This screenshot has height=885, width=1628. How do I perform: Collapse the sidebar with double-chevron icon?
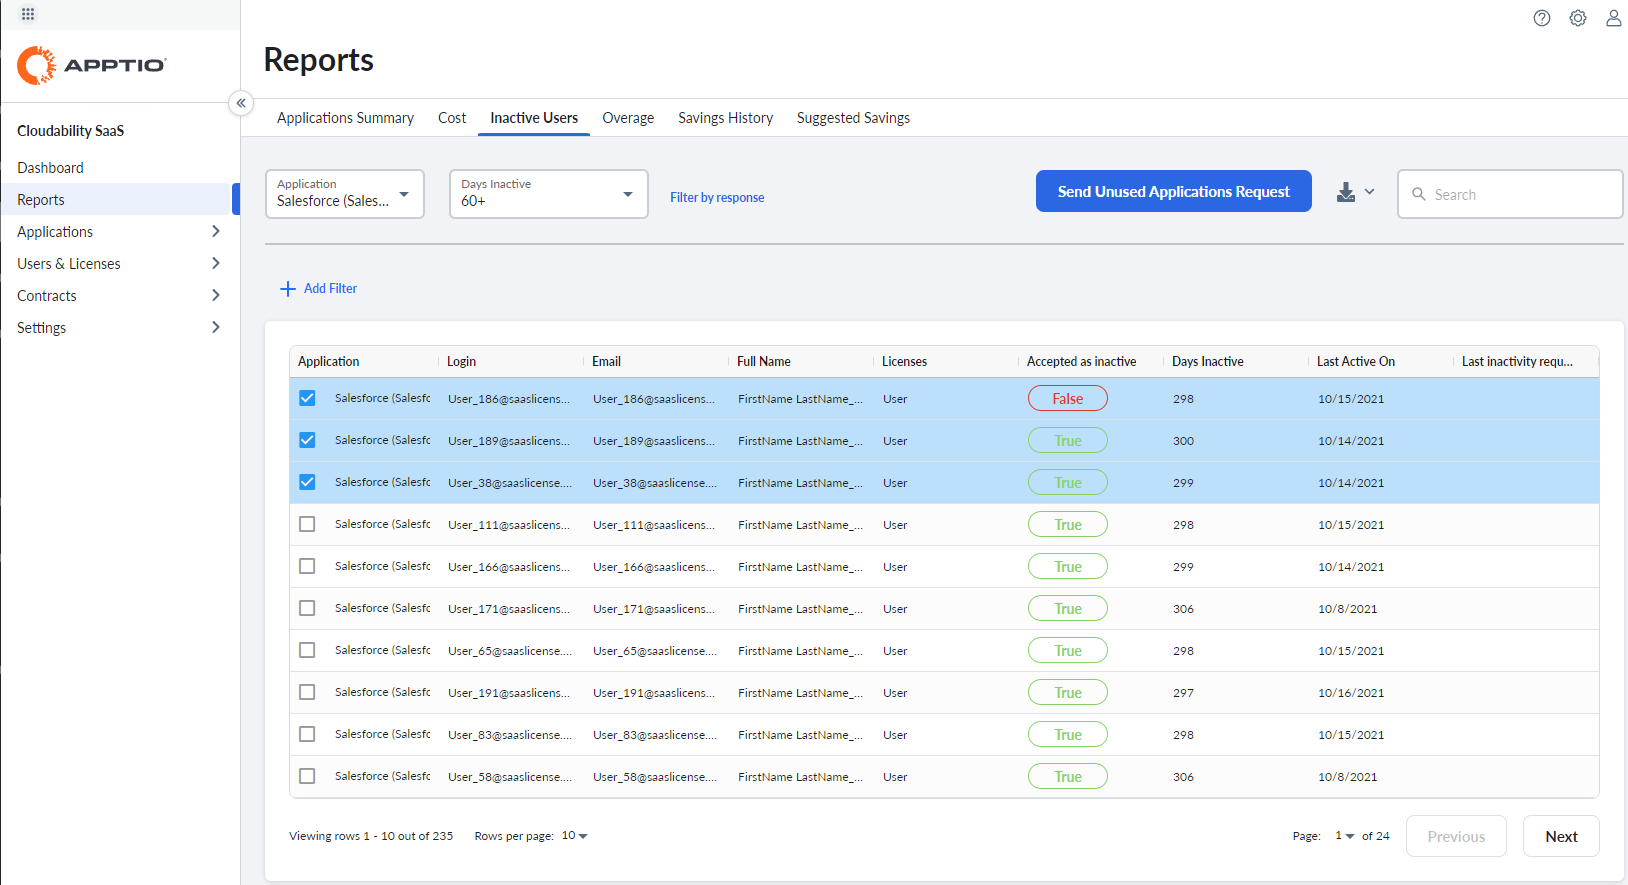tap(241, 103)
